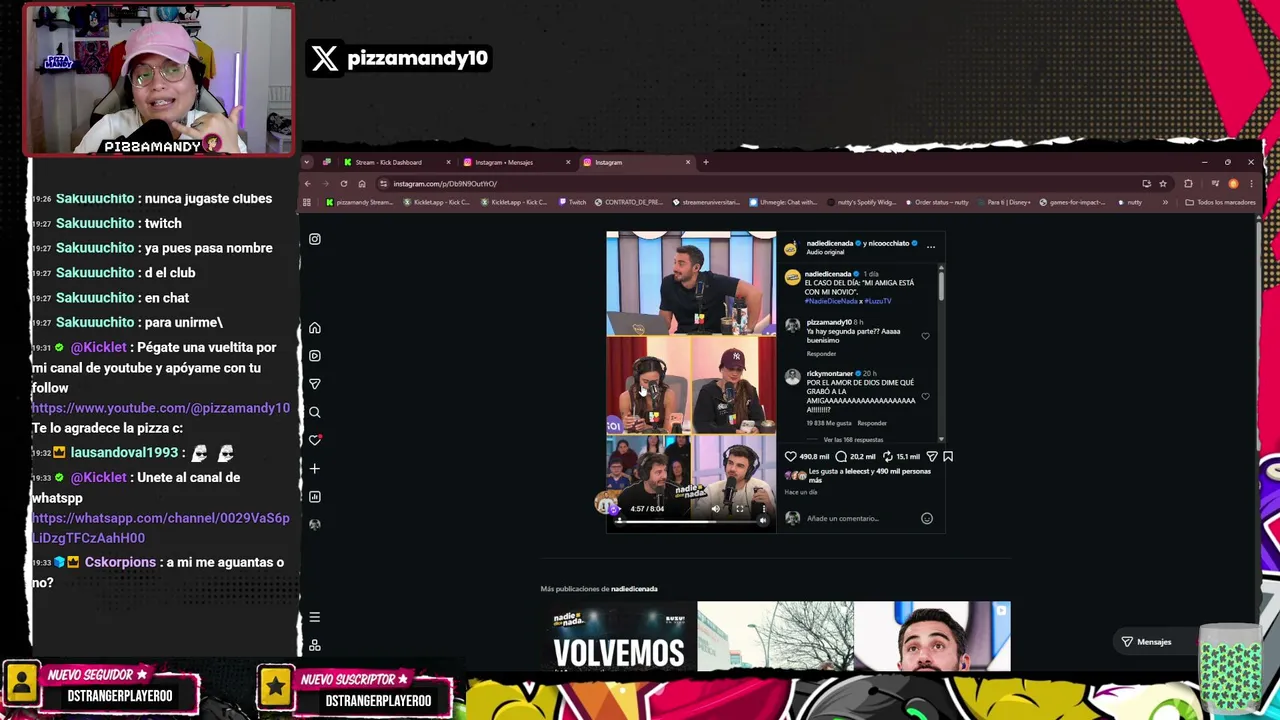Open Todos los marcadores folder
Image resolution: width=1280 pixels, height=720 pixels.
[1220, 202]
